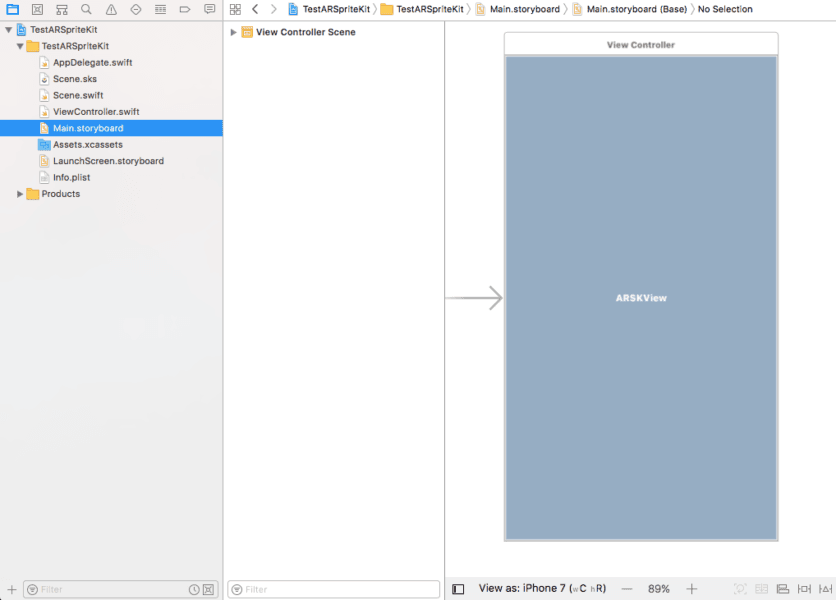Expand the Products folder
The height and width of the screenshot is (600, 836).
[20, 194]
